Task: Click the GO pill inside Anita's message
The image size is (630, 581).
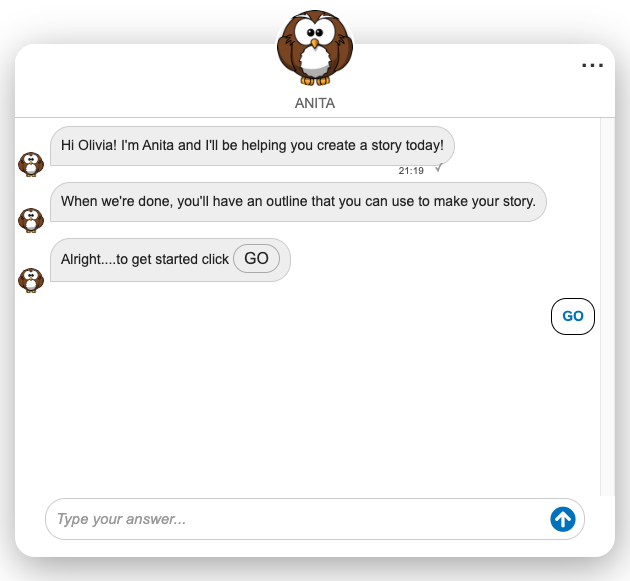Action: 257,259
